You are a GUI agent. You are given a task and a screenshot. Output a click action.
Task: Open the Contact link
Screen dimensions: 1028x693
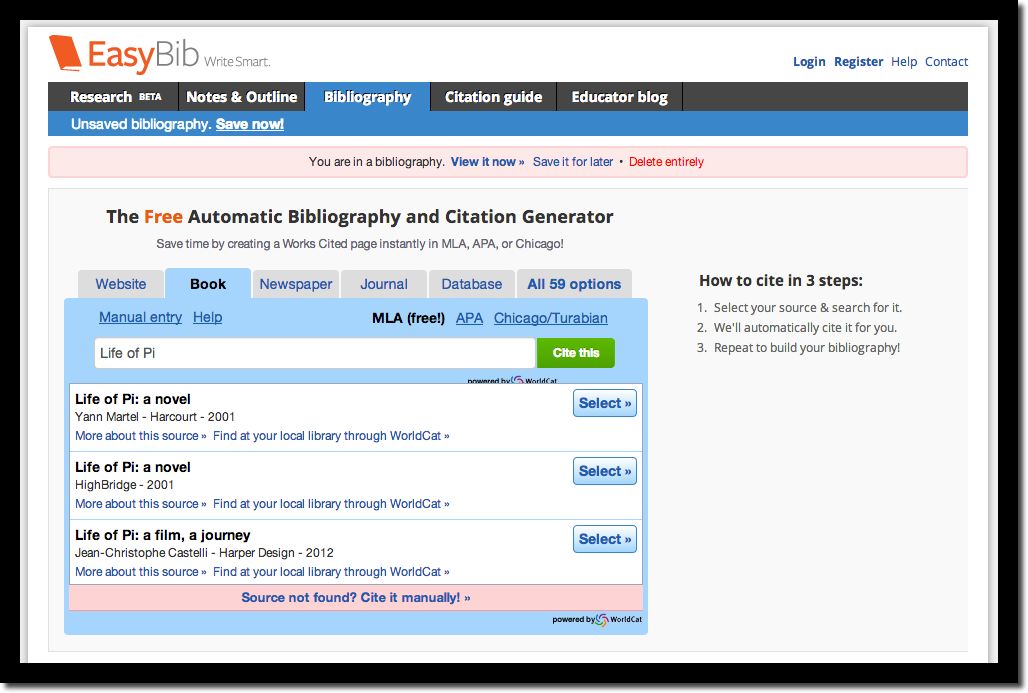point(946,62)
